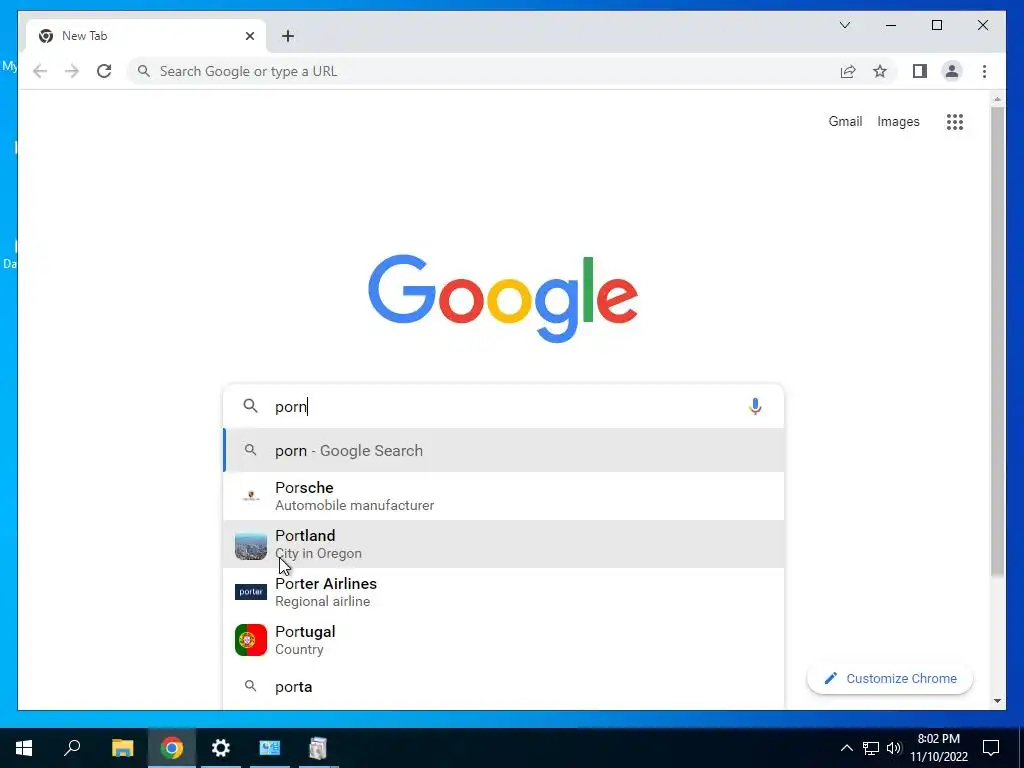The width and height of the screenshot is (1024, 768).
Task: Open the Google apps grid
Action: point(955,121)
